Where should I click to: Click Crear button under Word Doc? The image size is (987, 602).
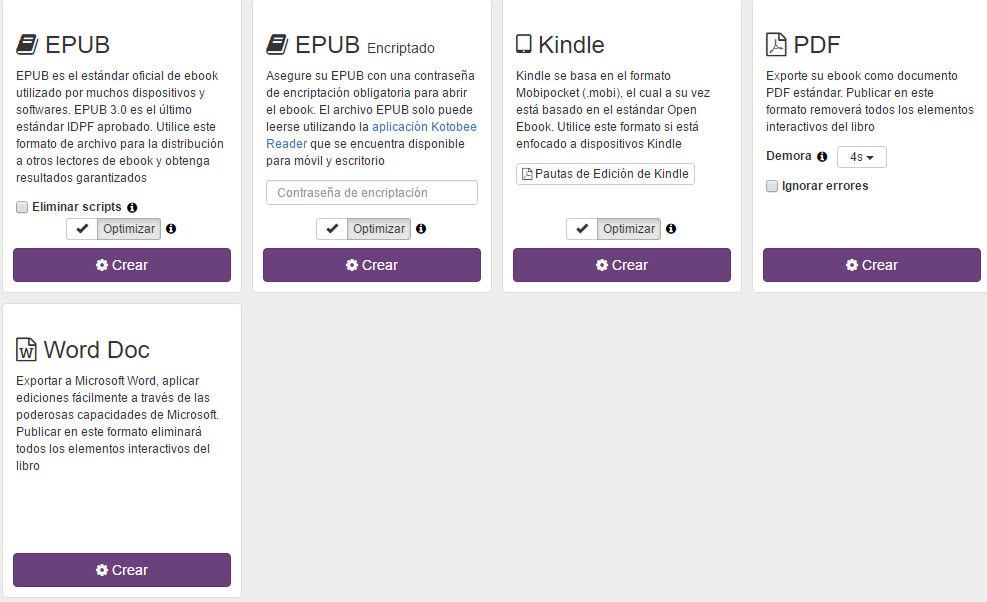point(122,570)
